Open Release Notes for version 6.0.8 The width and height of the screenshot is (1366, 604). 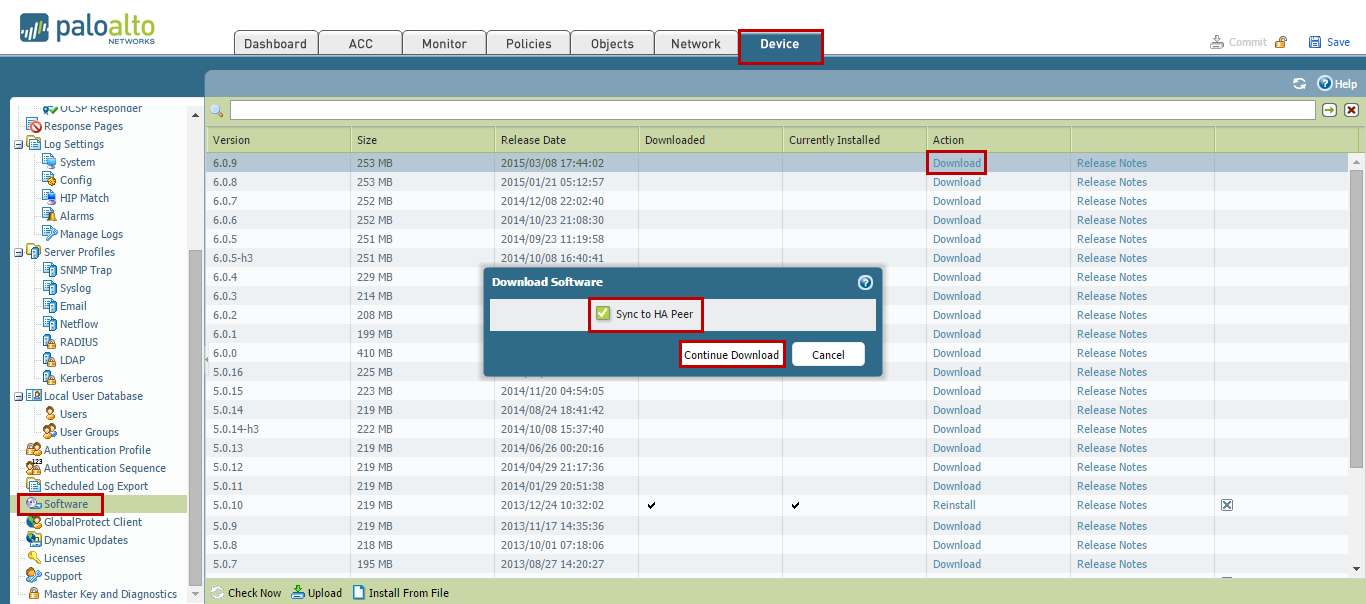[x=1112, y=181]
